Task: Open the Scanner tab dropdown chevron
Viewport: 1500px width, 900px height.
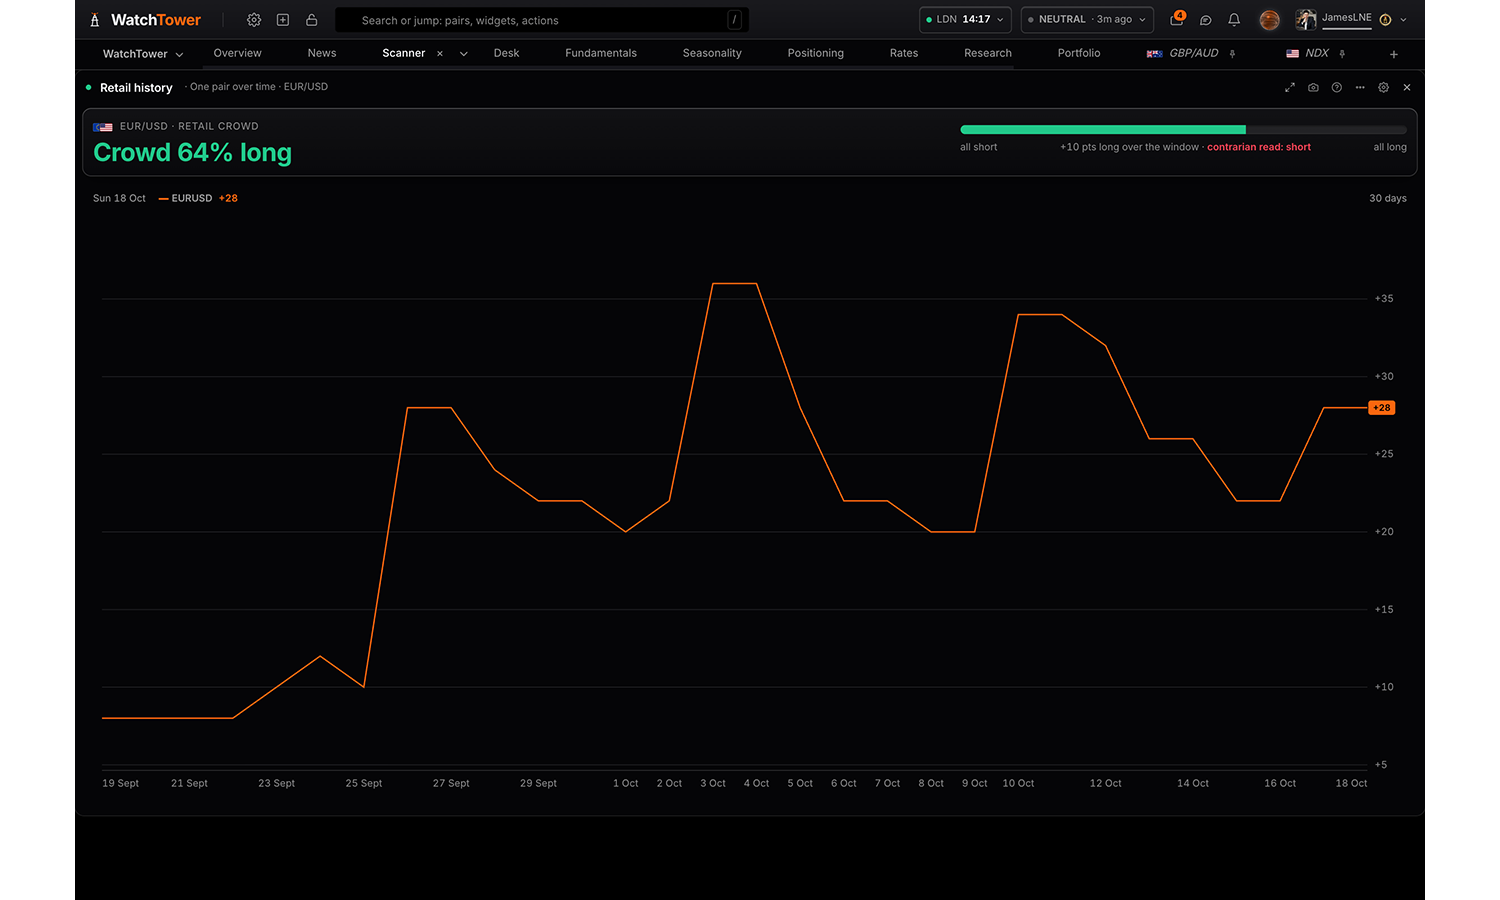Action: (464, 54)
